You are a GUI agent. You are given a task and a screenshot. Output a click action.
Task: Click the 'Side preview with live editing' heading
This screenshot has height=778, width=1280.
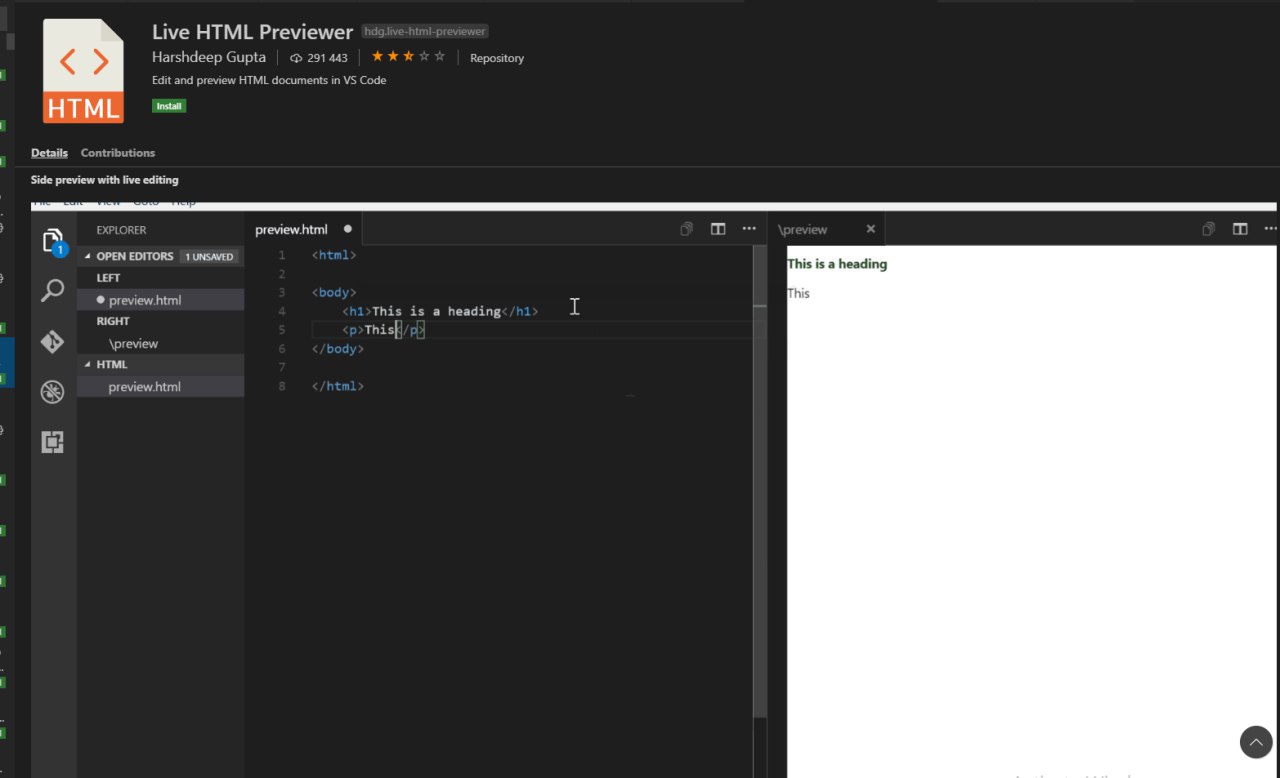point(105,180)
